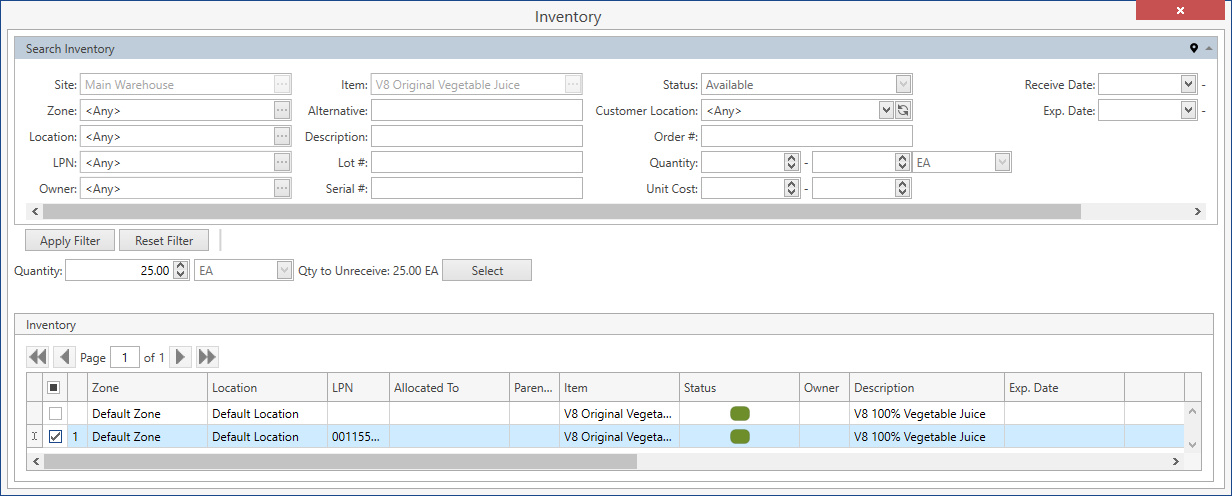
Task: Click the green status swatch in first row
Action: 740,414
